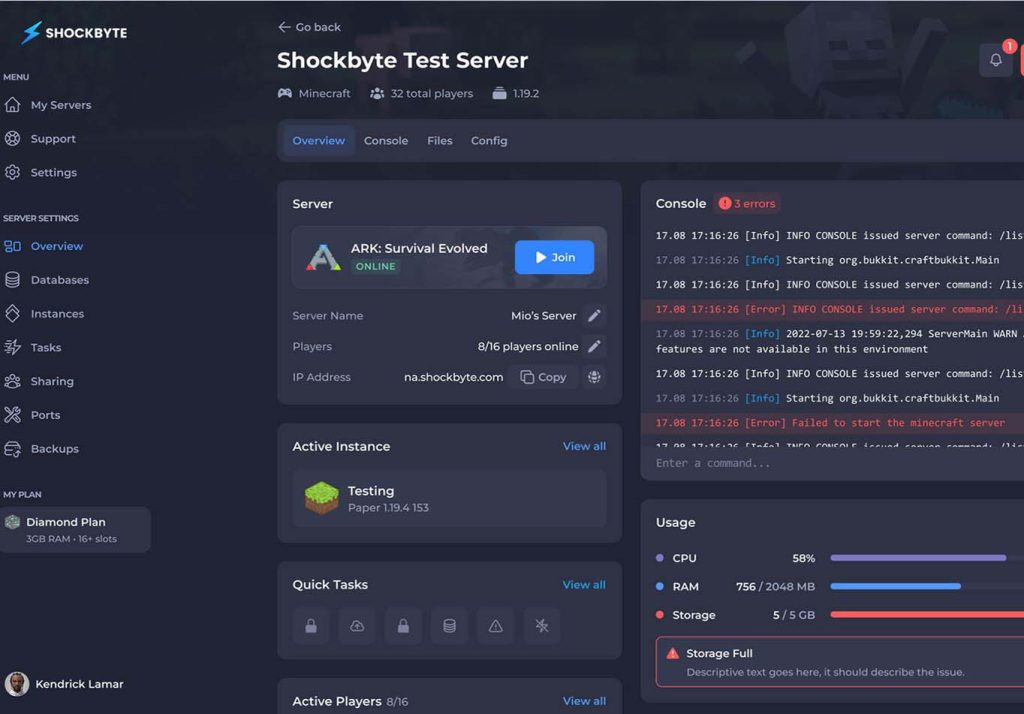Click the Backups icon
This screenshot has height=714, width=1024.
pyautogui.click(x=12, y=449)
